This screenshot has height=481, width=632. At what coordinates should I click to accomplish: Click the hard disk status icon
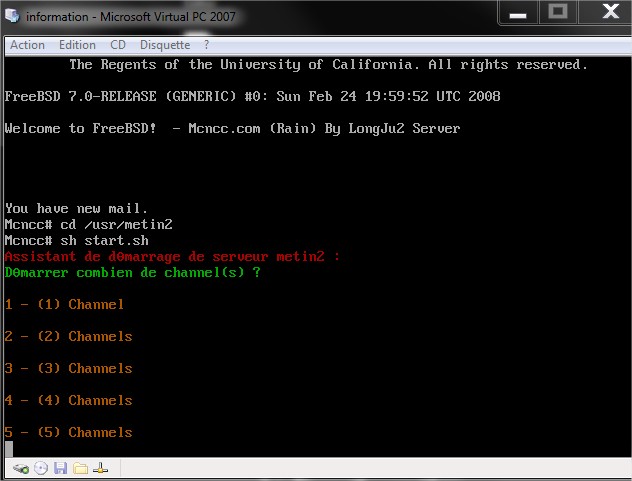(x=21, y=469)
